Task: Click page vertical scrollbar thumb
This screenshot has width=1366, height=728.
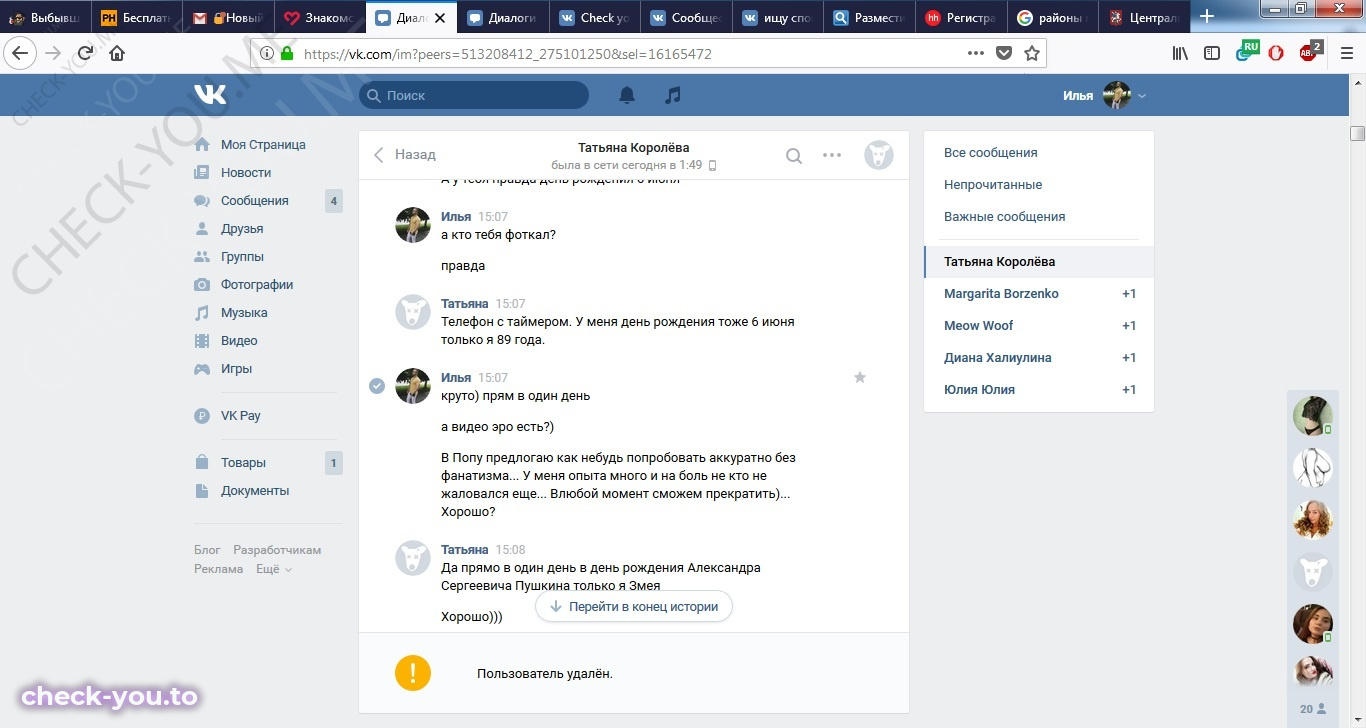Action: pyautogui.click(x=1357, y=133)
